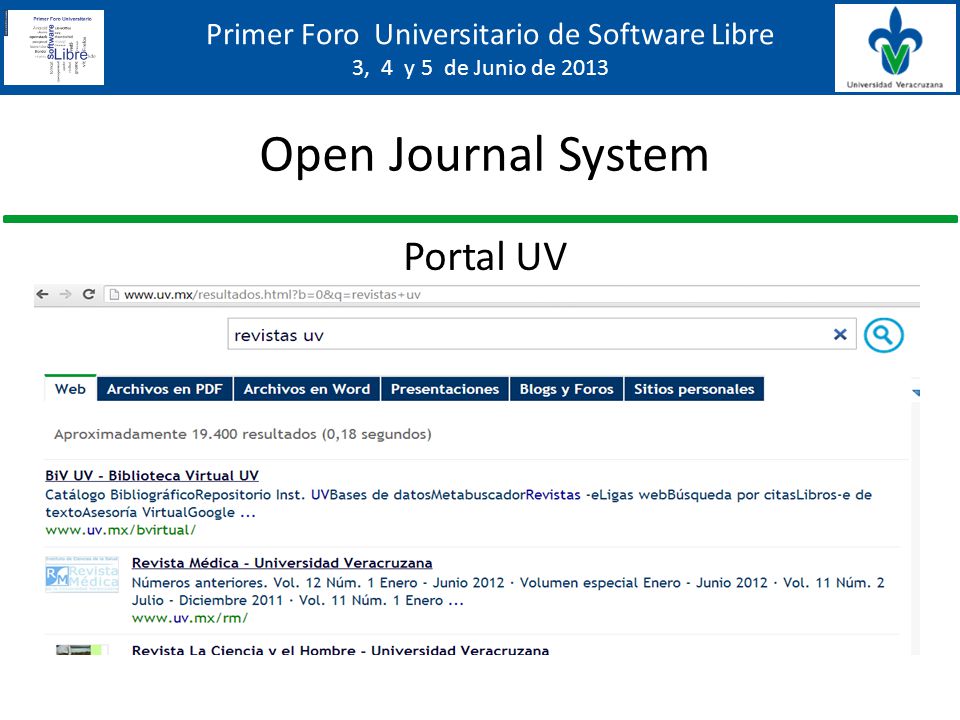Click the 'Números anteriores. Vol. 12' snippet
Viewport: 960px width, 720px height.
[x=508, y=591]
